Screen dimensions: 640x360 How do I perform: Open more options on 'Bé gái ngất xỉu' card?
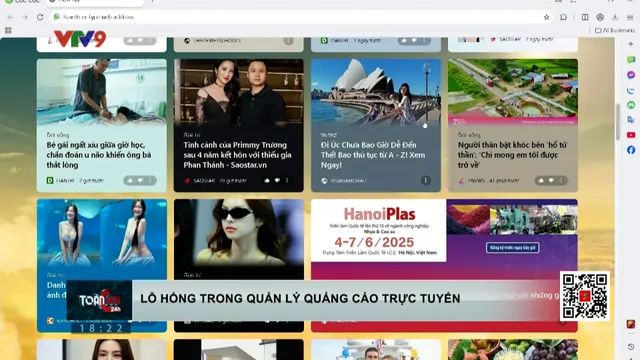point(150,180)
